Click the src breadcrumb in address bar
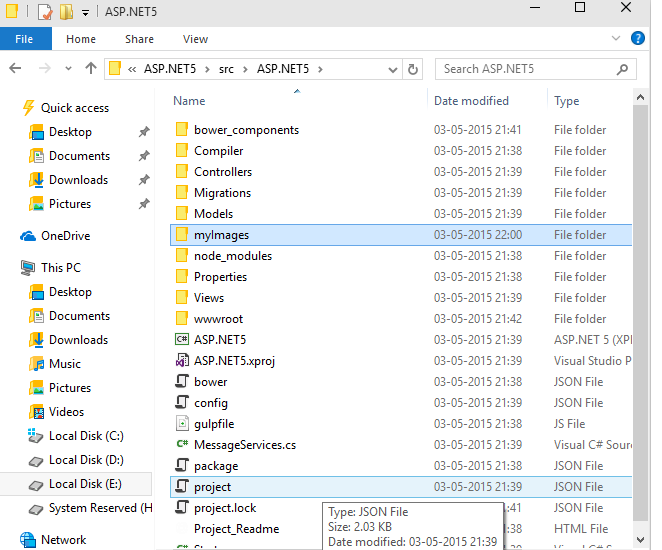The width and height of the screenshot is (662, 550). click(226, 69)
